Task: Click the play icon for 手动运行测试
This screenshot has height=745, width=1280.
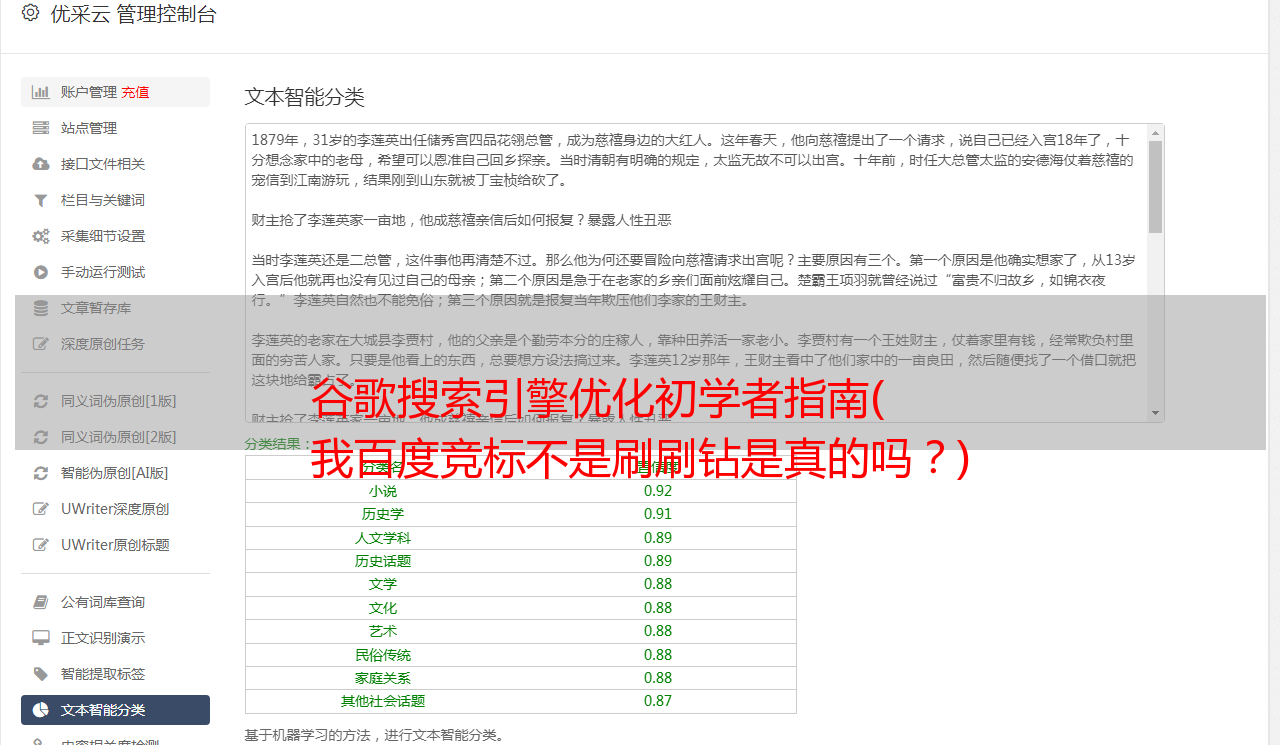Action: [x=41, y=272]
